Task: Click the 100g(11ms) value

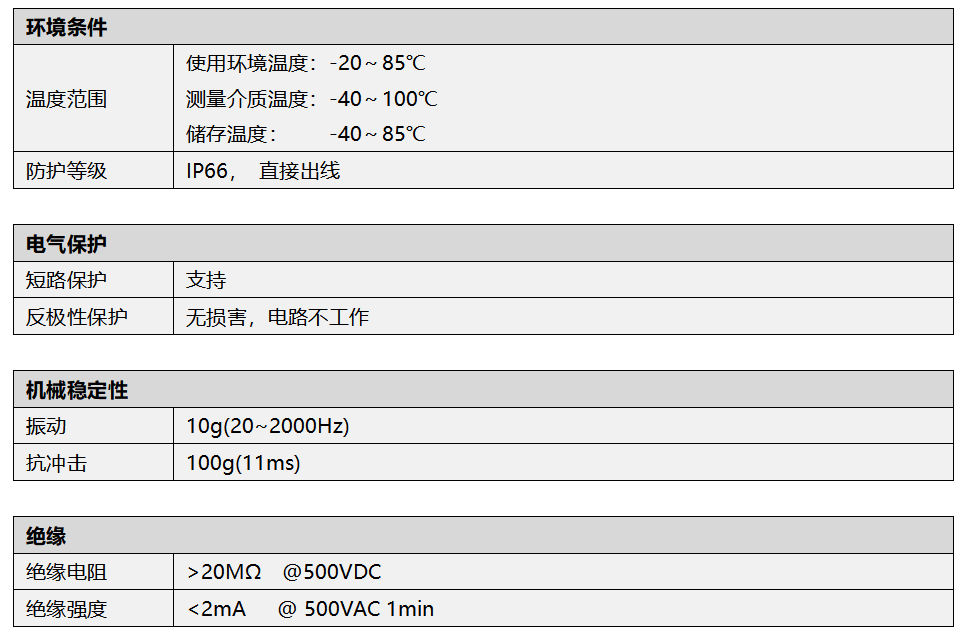Action: [x=243, y=463]
